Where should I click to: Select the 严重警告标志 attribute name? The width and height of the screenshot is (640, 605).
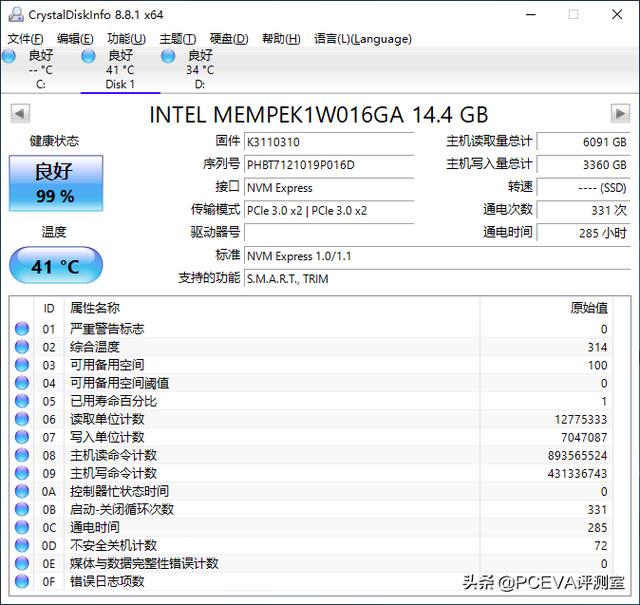tap(107, 329)
